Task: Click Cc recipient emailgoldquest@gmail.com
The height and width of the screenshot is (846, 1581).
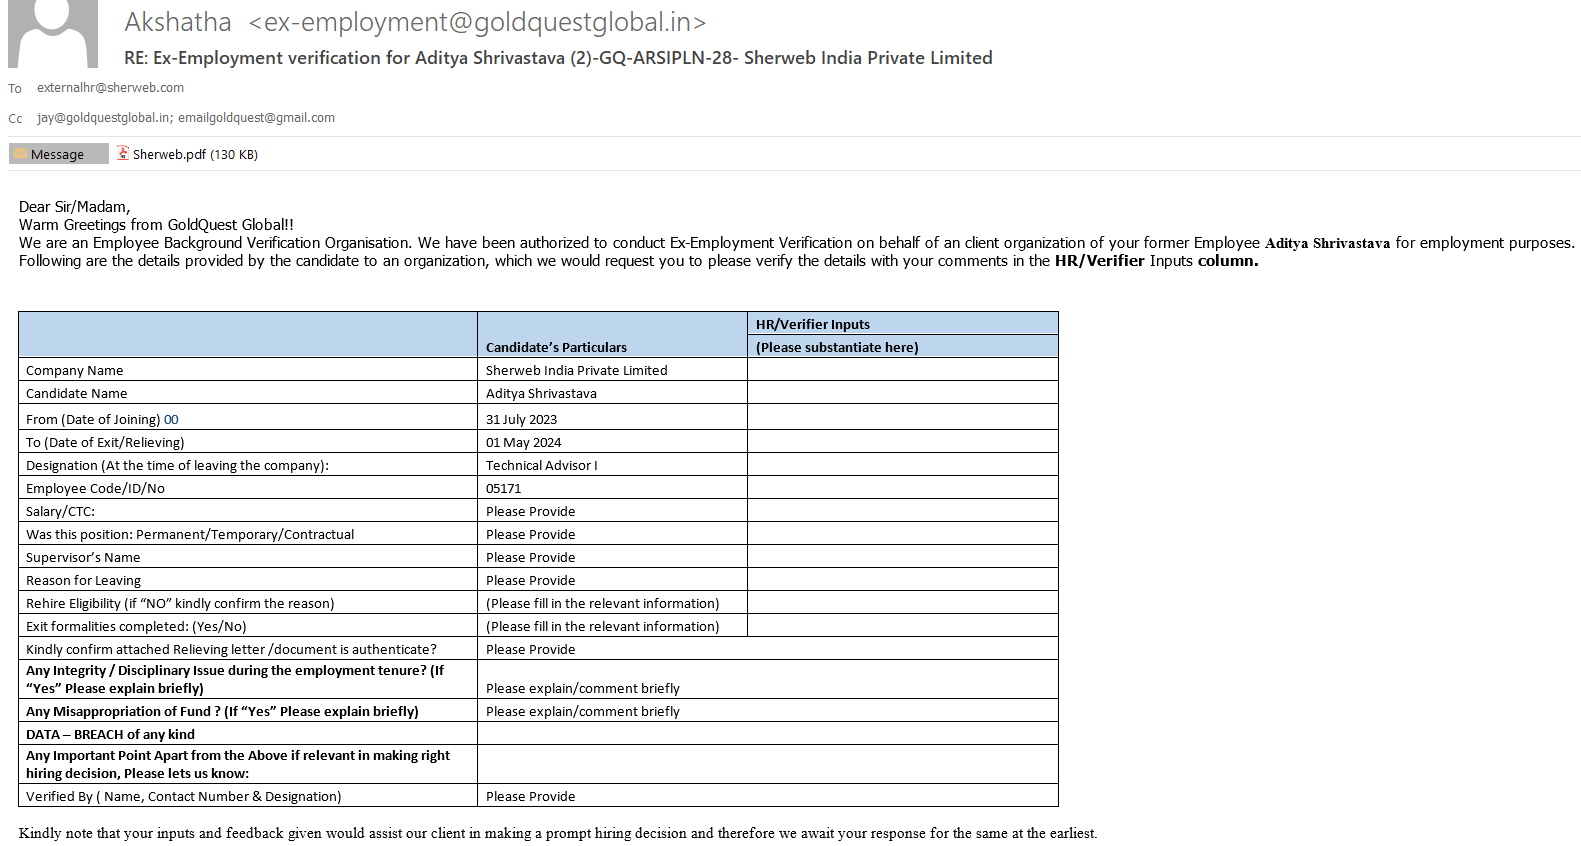Action: 256,118
